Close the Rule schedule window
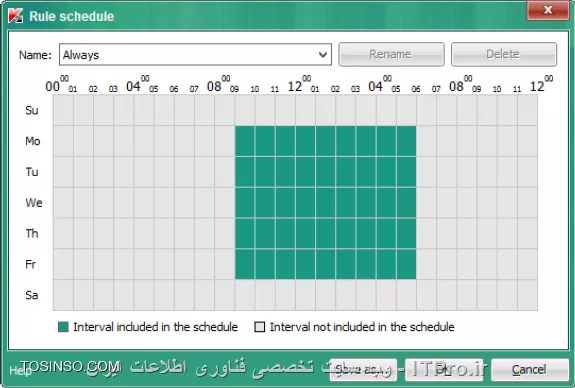The height and width of the screenshot is (388, 575). click(548, 10)
